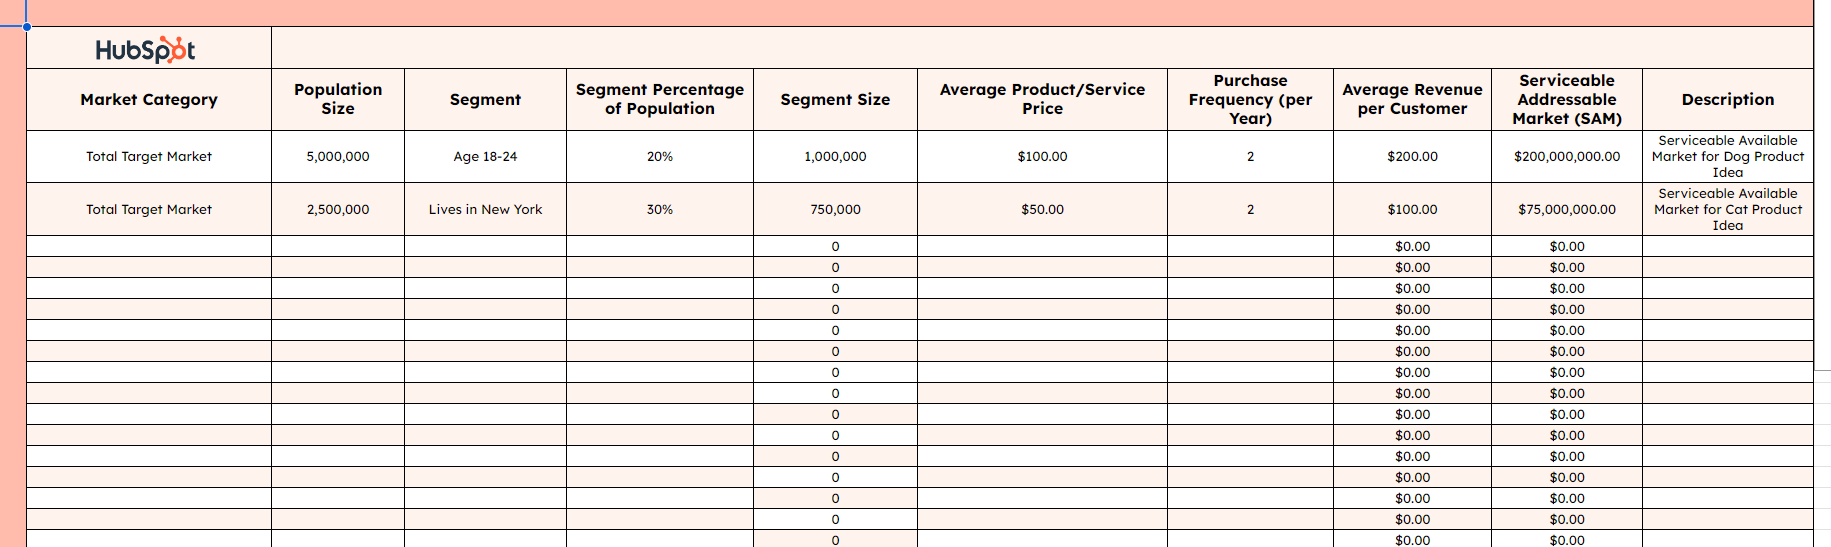Select the Dog Product Idea description cell
The height and width of the screenshot is (547, 1831).
pyautogui.click(x=1728, y=157)
